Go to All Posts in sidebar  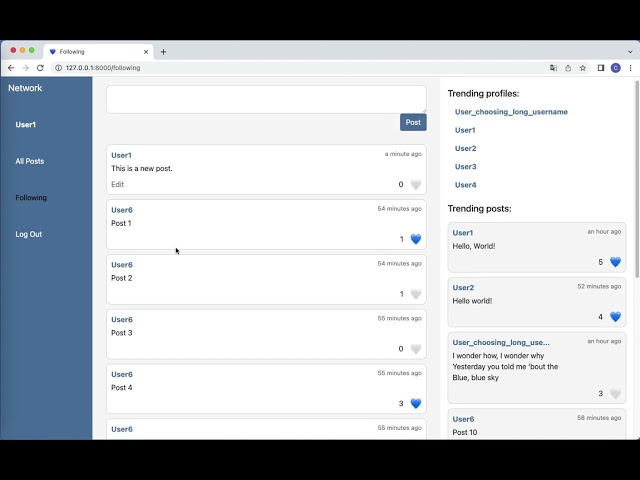click(x=30, y=161)
